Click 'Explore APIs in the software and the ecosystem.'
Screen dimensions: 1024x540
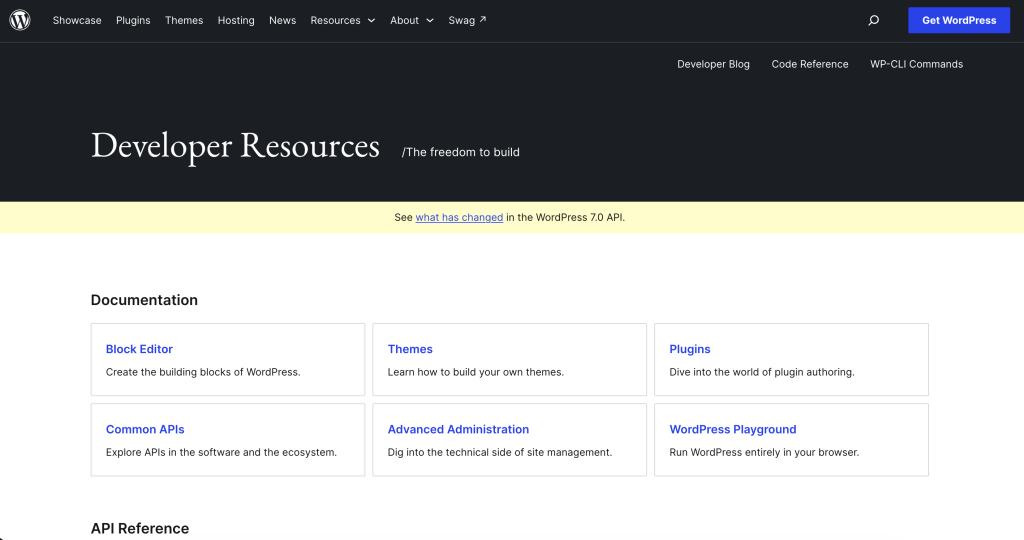(x=221, y=453)
